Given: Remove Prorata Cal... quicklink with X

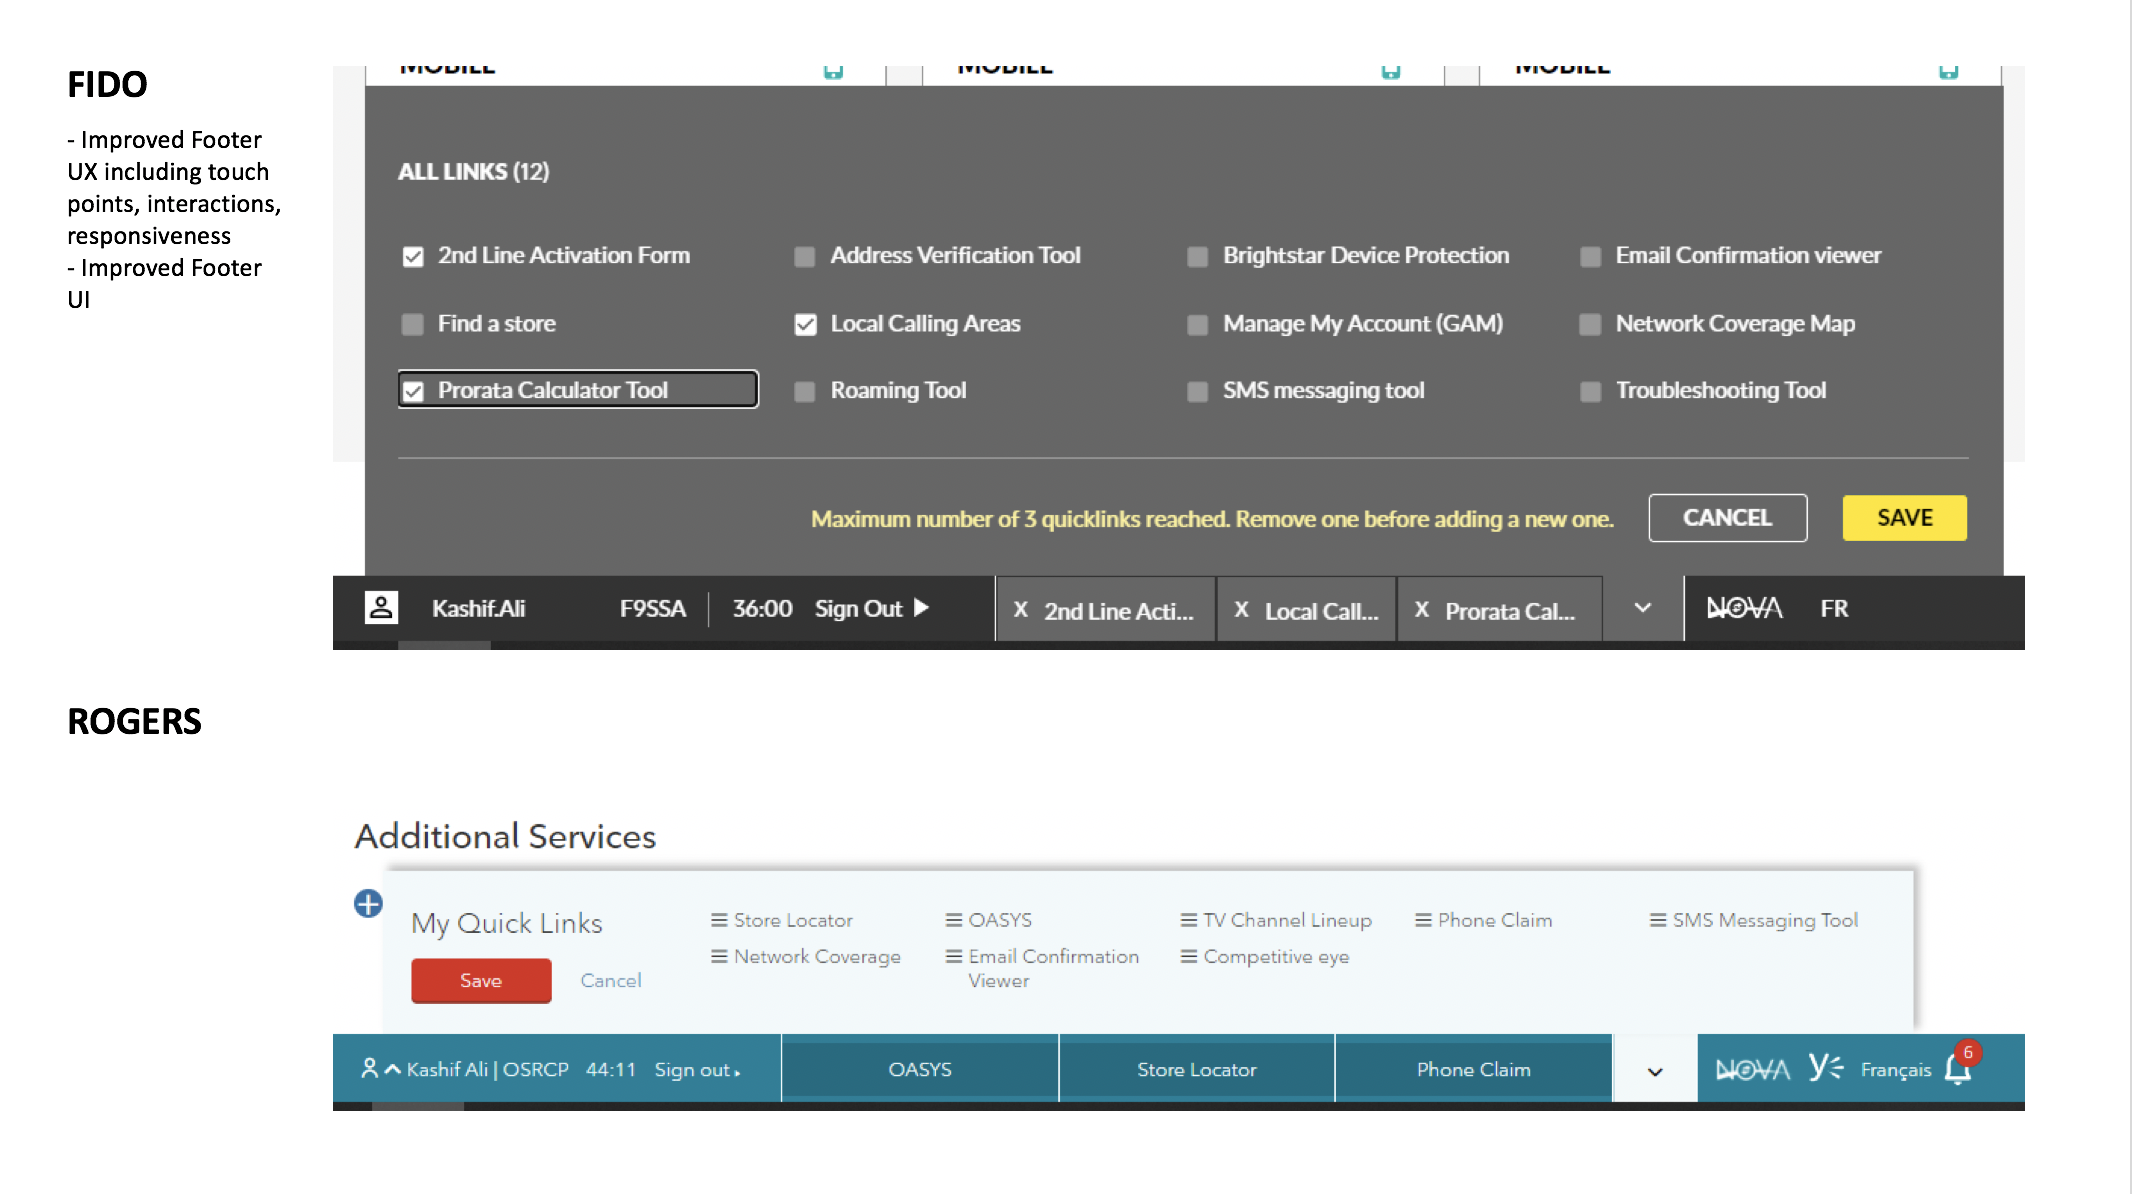Looking at the screenshot, I should click(1421, 610).
